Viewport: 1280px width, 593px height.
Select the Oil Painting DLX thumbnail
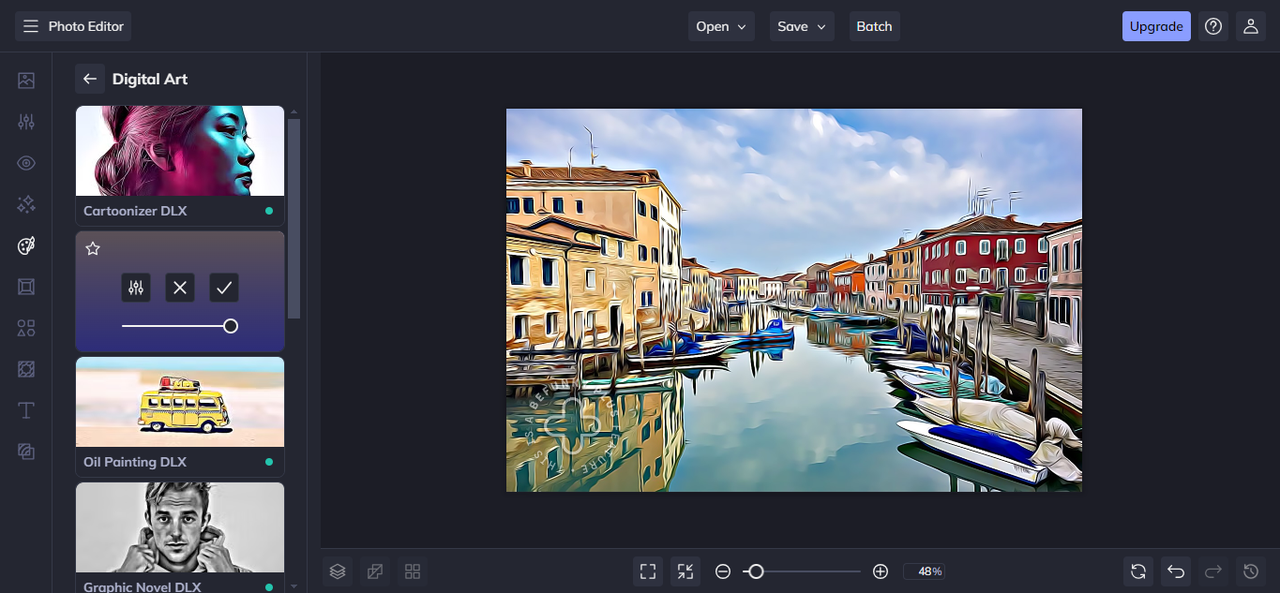click(180, 402)
